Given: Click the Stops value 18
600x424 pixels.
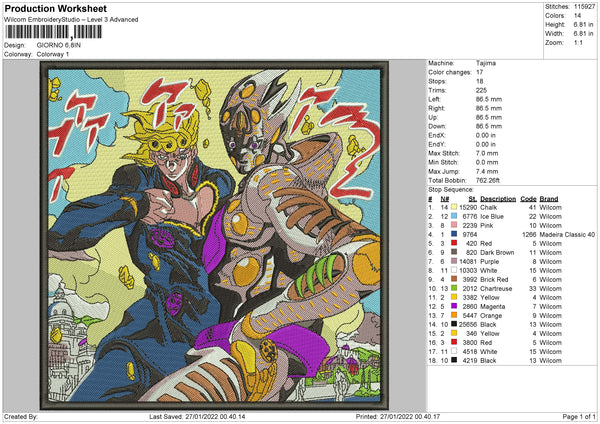Looking at the screenshot, I should [x=479, y=81].
